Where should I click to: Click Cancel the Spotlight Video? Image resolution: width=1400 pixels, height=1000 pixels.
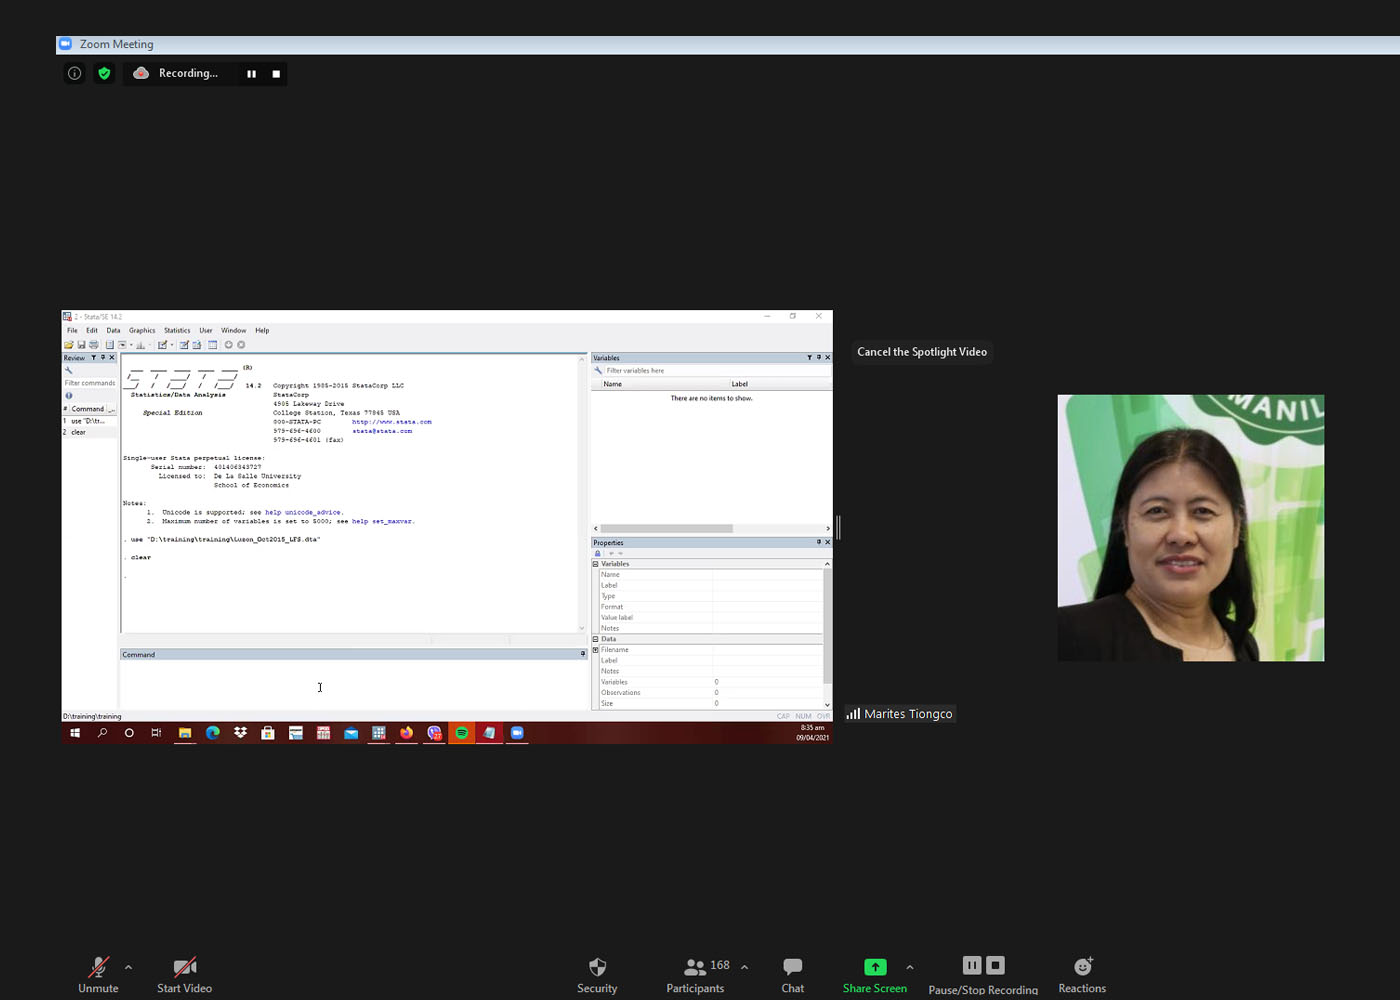921,352
